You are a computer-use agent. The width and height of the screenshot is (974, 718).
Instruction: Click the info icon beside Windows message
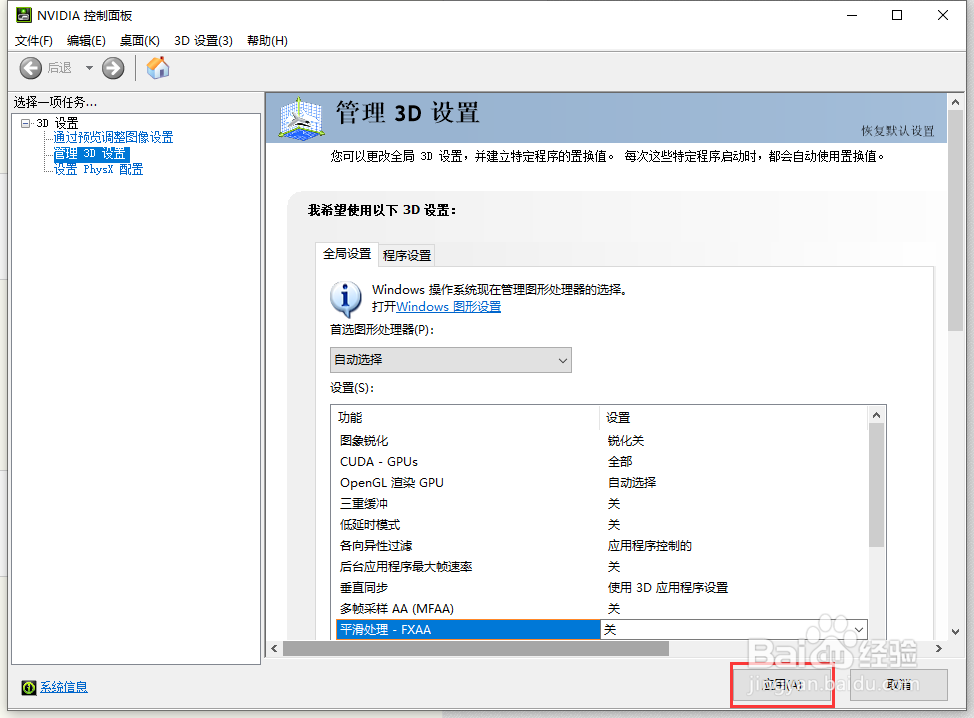tap(345, 299)
